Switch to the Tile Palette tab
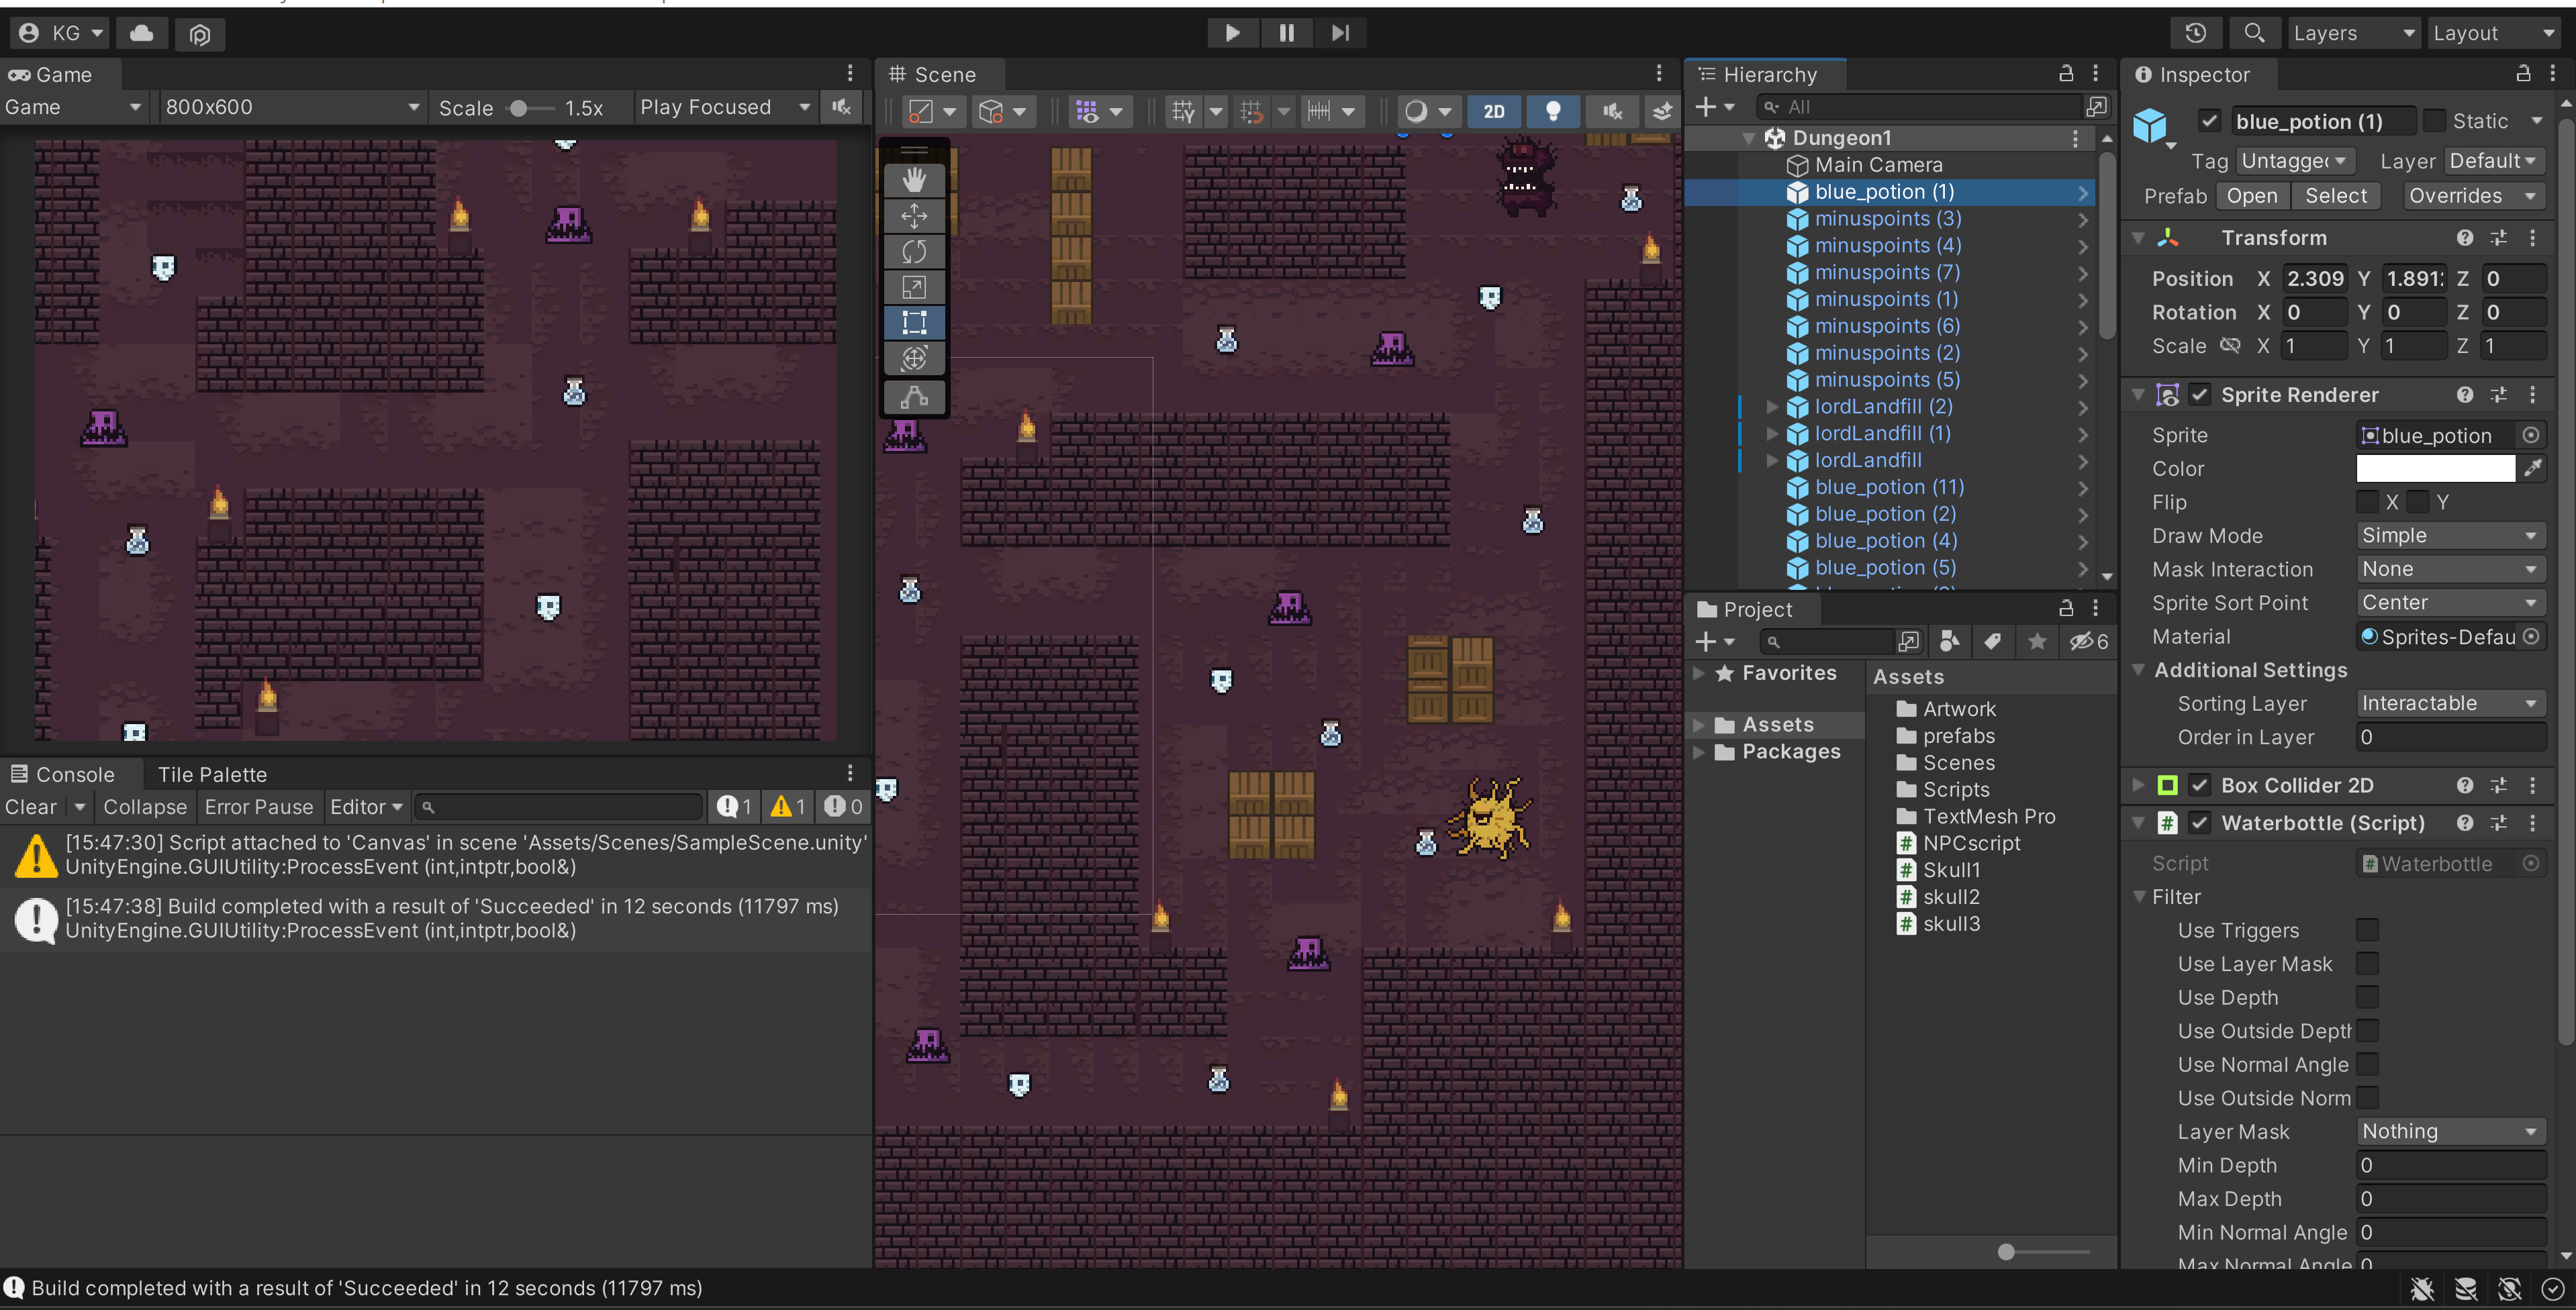 [x=212, y=774]
